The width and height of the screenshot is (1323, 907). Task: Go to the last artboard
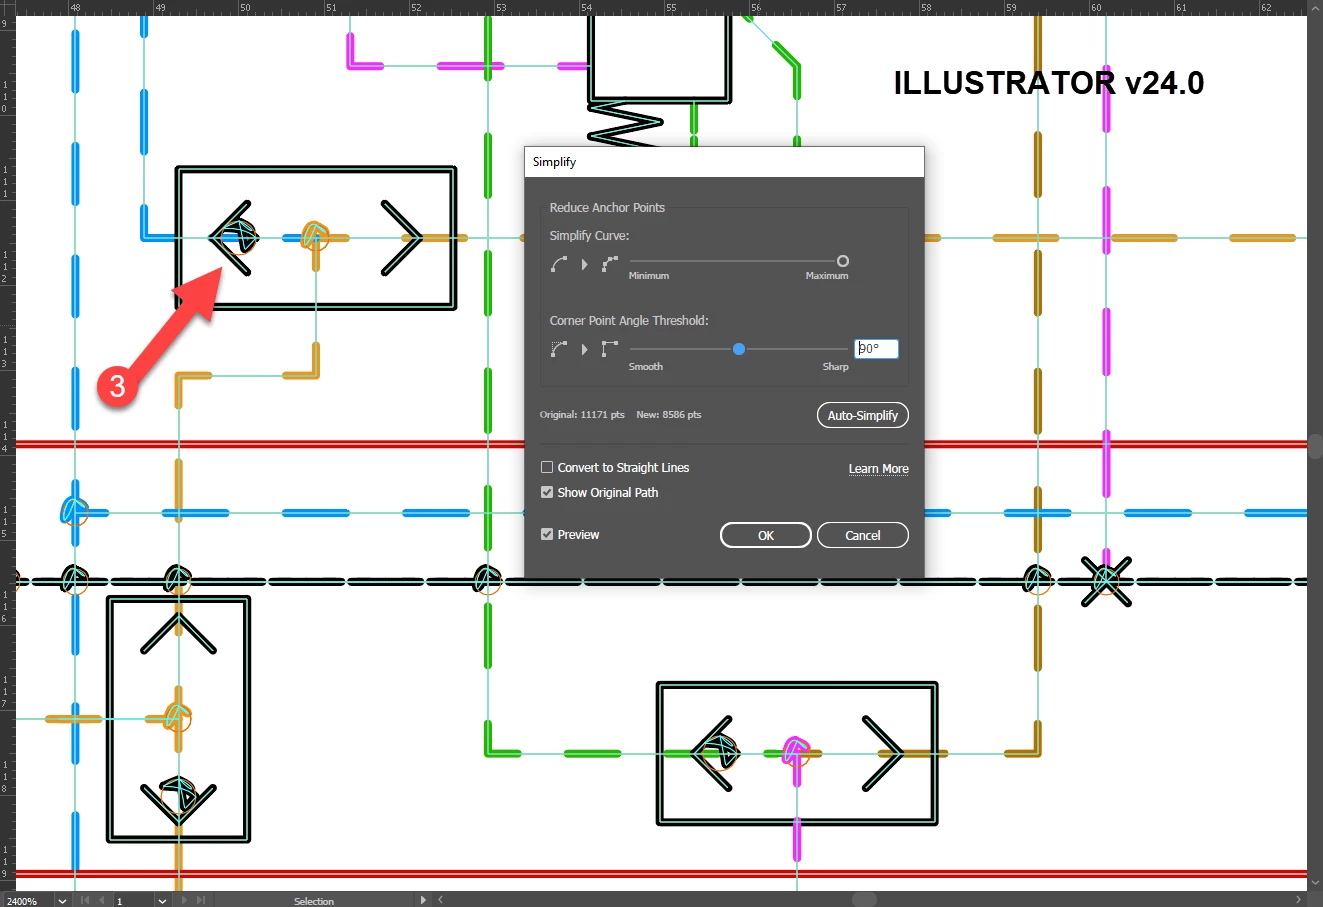point(201,900)
